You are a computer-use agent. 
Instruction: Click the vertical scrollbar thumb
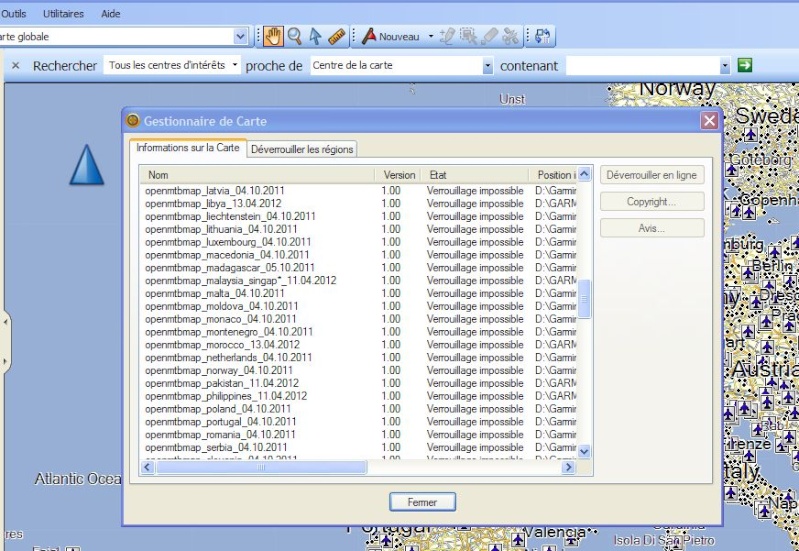[x=584, y=299]
